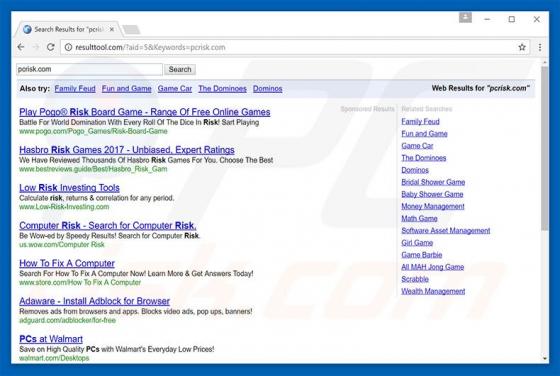Image resolution: width=560 pixels, height=376 pixels.
Task: Open related search Wealth Management
Action: tap(433, 292)
